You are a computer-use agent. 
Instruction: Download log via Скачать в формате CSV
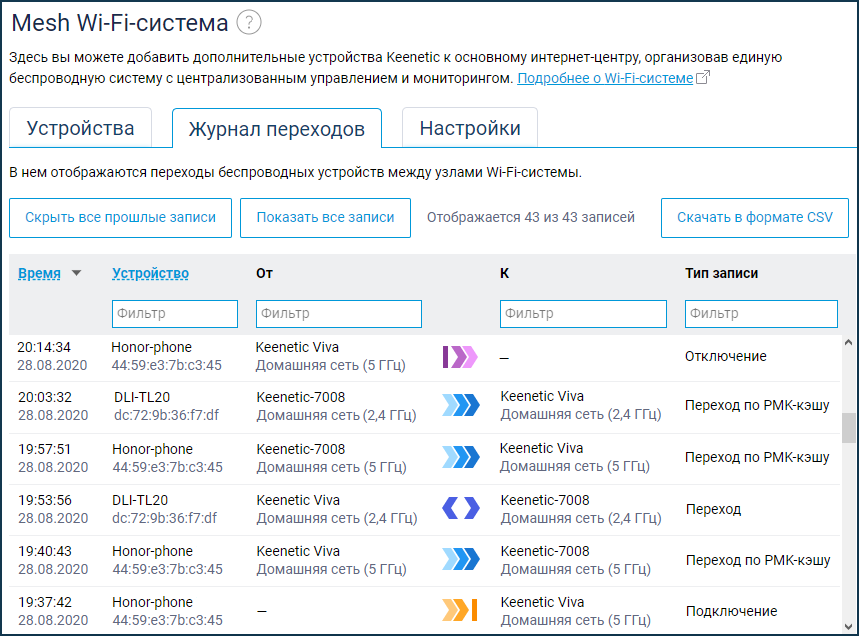pyautogui.click(x=755, y=217)
